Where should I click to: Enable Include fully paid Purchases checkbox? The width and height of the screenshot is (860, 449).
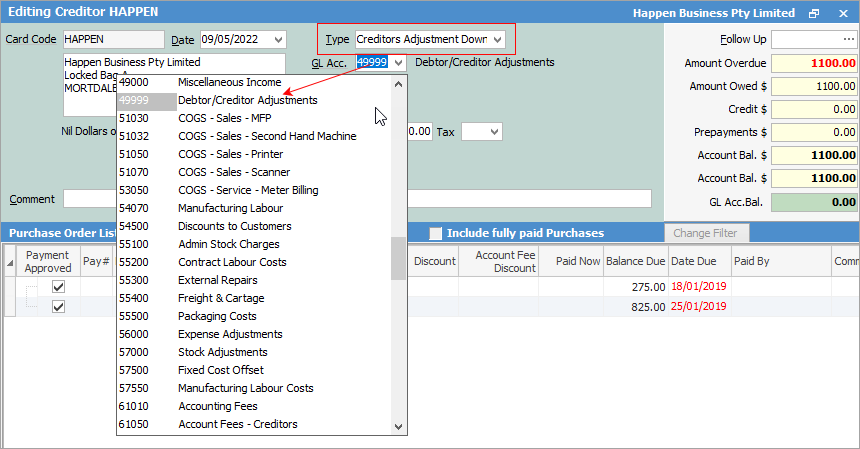(435, 233)
